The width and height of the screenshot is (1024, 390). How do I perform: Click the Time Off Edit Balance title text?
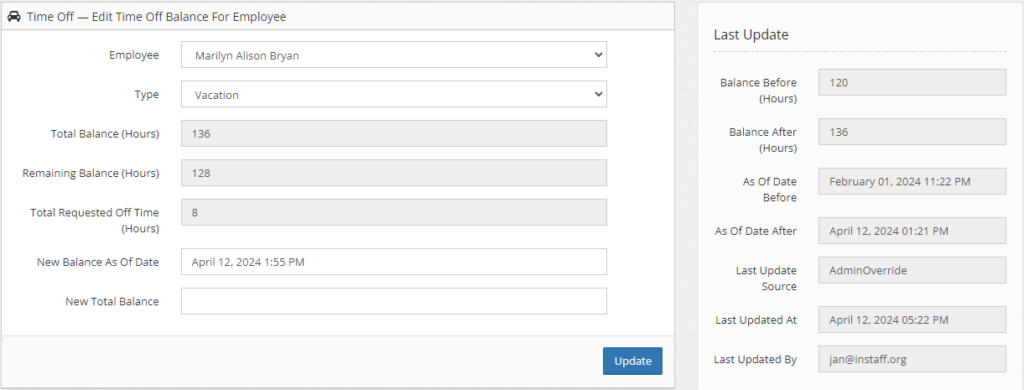(x=156, y=17)
